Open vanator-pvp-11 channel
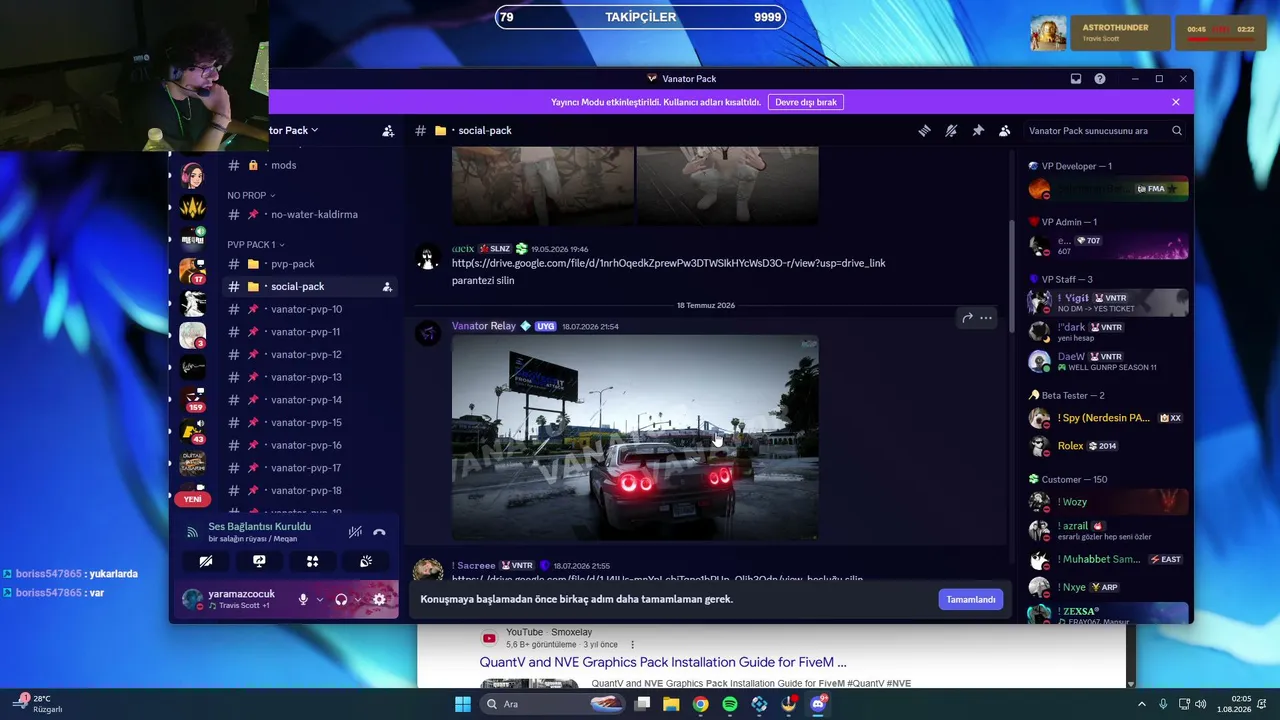 (310, 332)
